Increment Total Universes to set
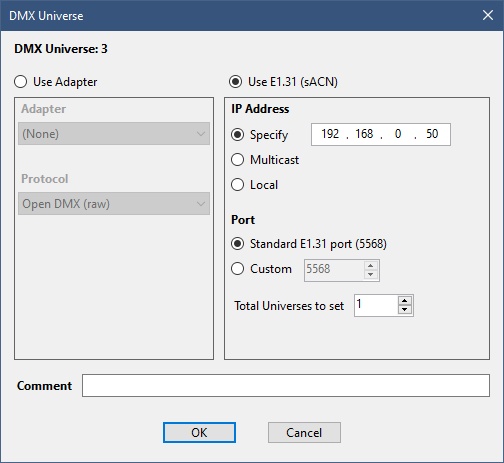 [x=405, y=301]
